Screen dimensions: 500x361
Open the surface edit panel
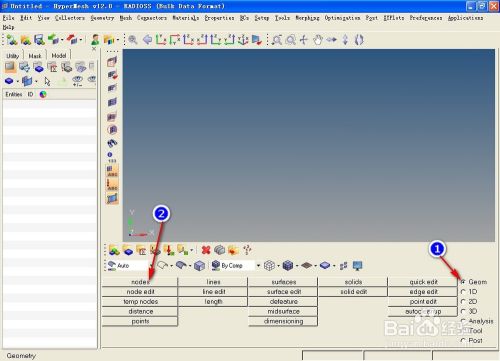[x=284, y=292]
